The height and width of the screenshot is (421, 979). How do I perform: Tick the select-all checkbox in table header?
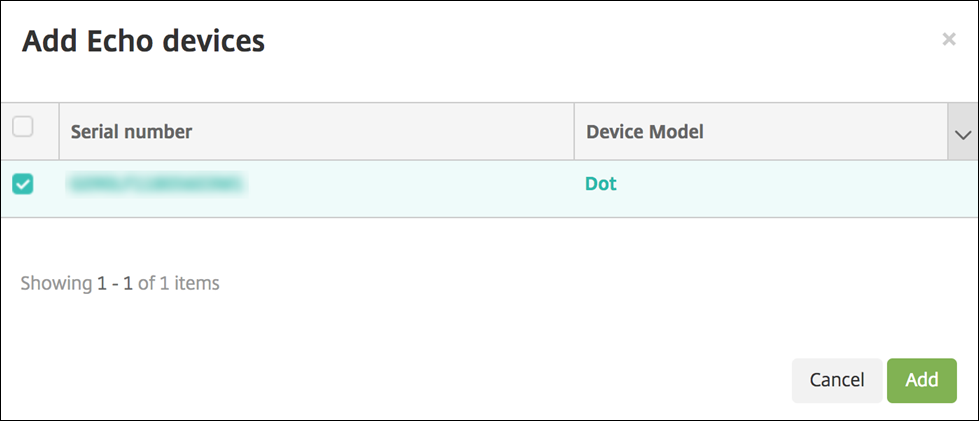point(22,127)
